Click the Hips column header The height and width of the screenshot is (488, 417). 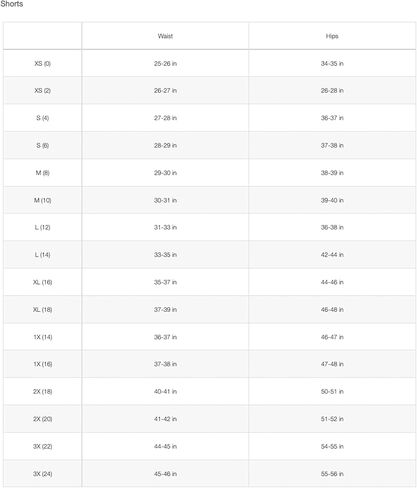(x=332, y=36)
